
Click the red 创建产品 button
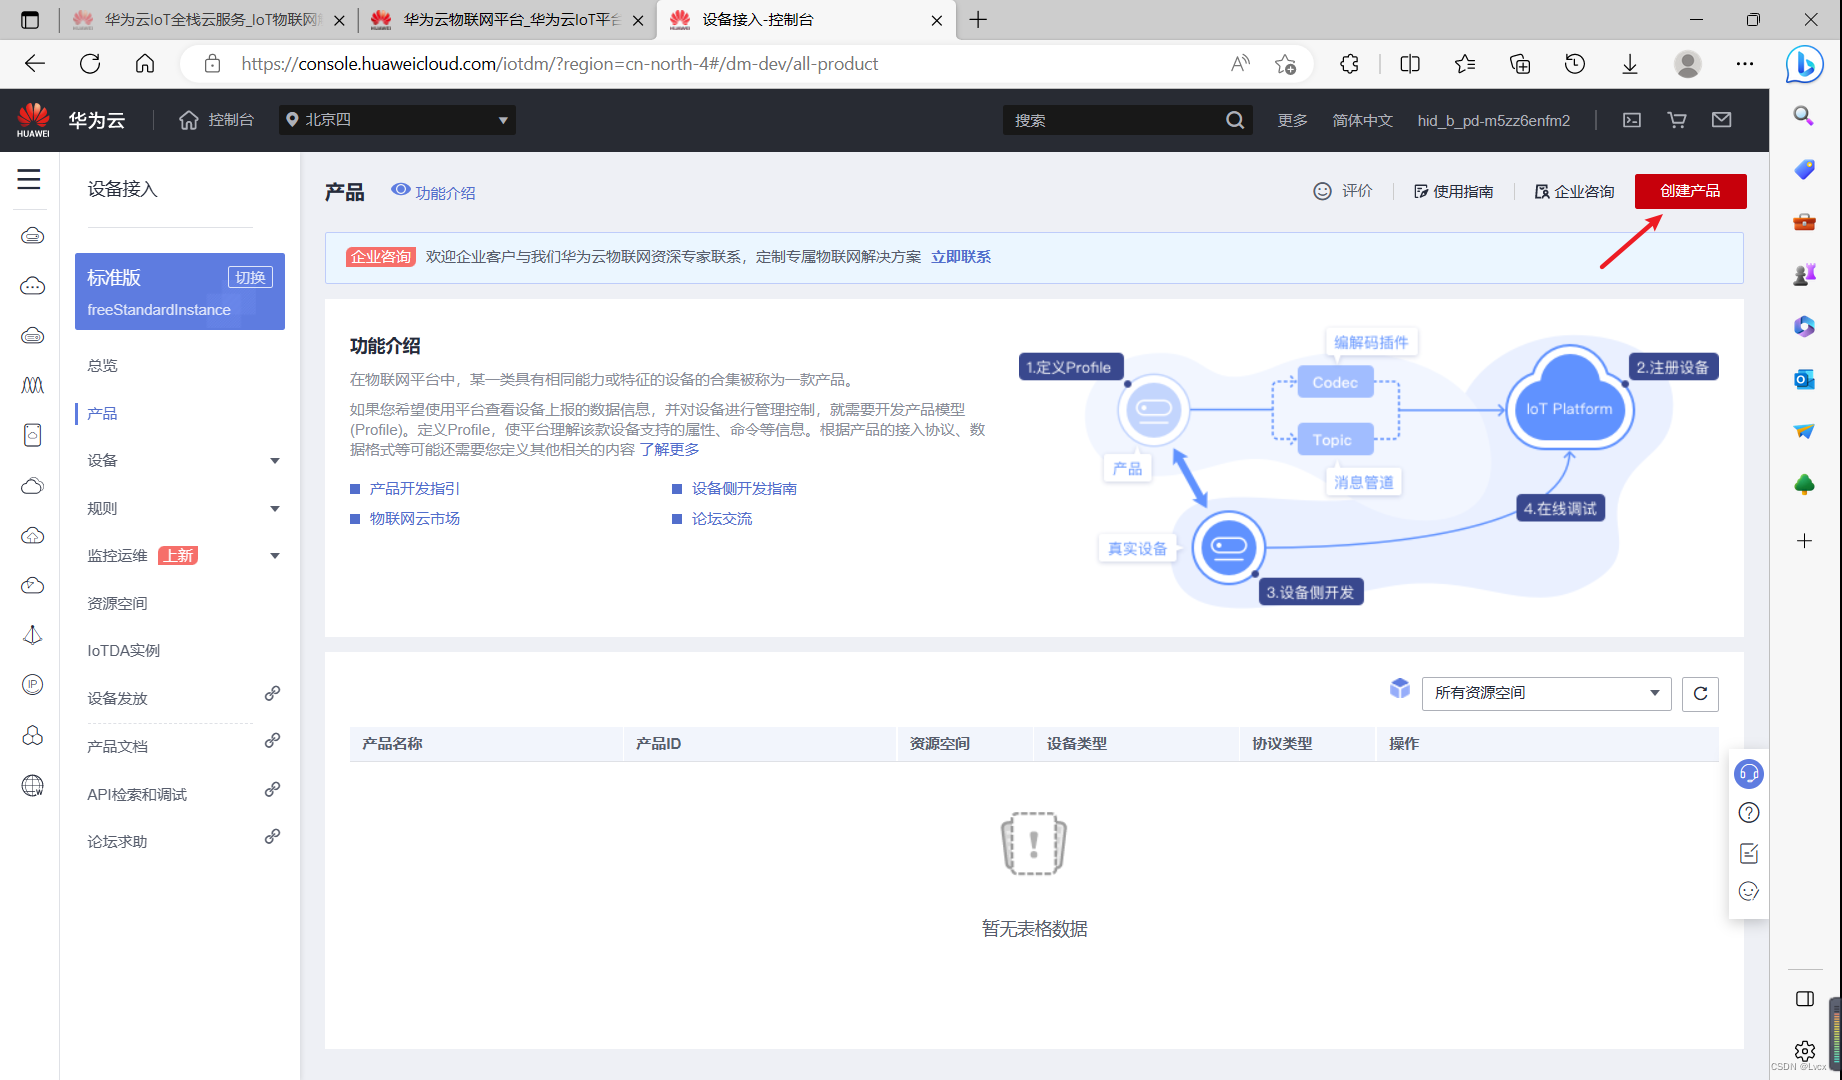click(x=1690, y=191)
